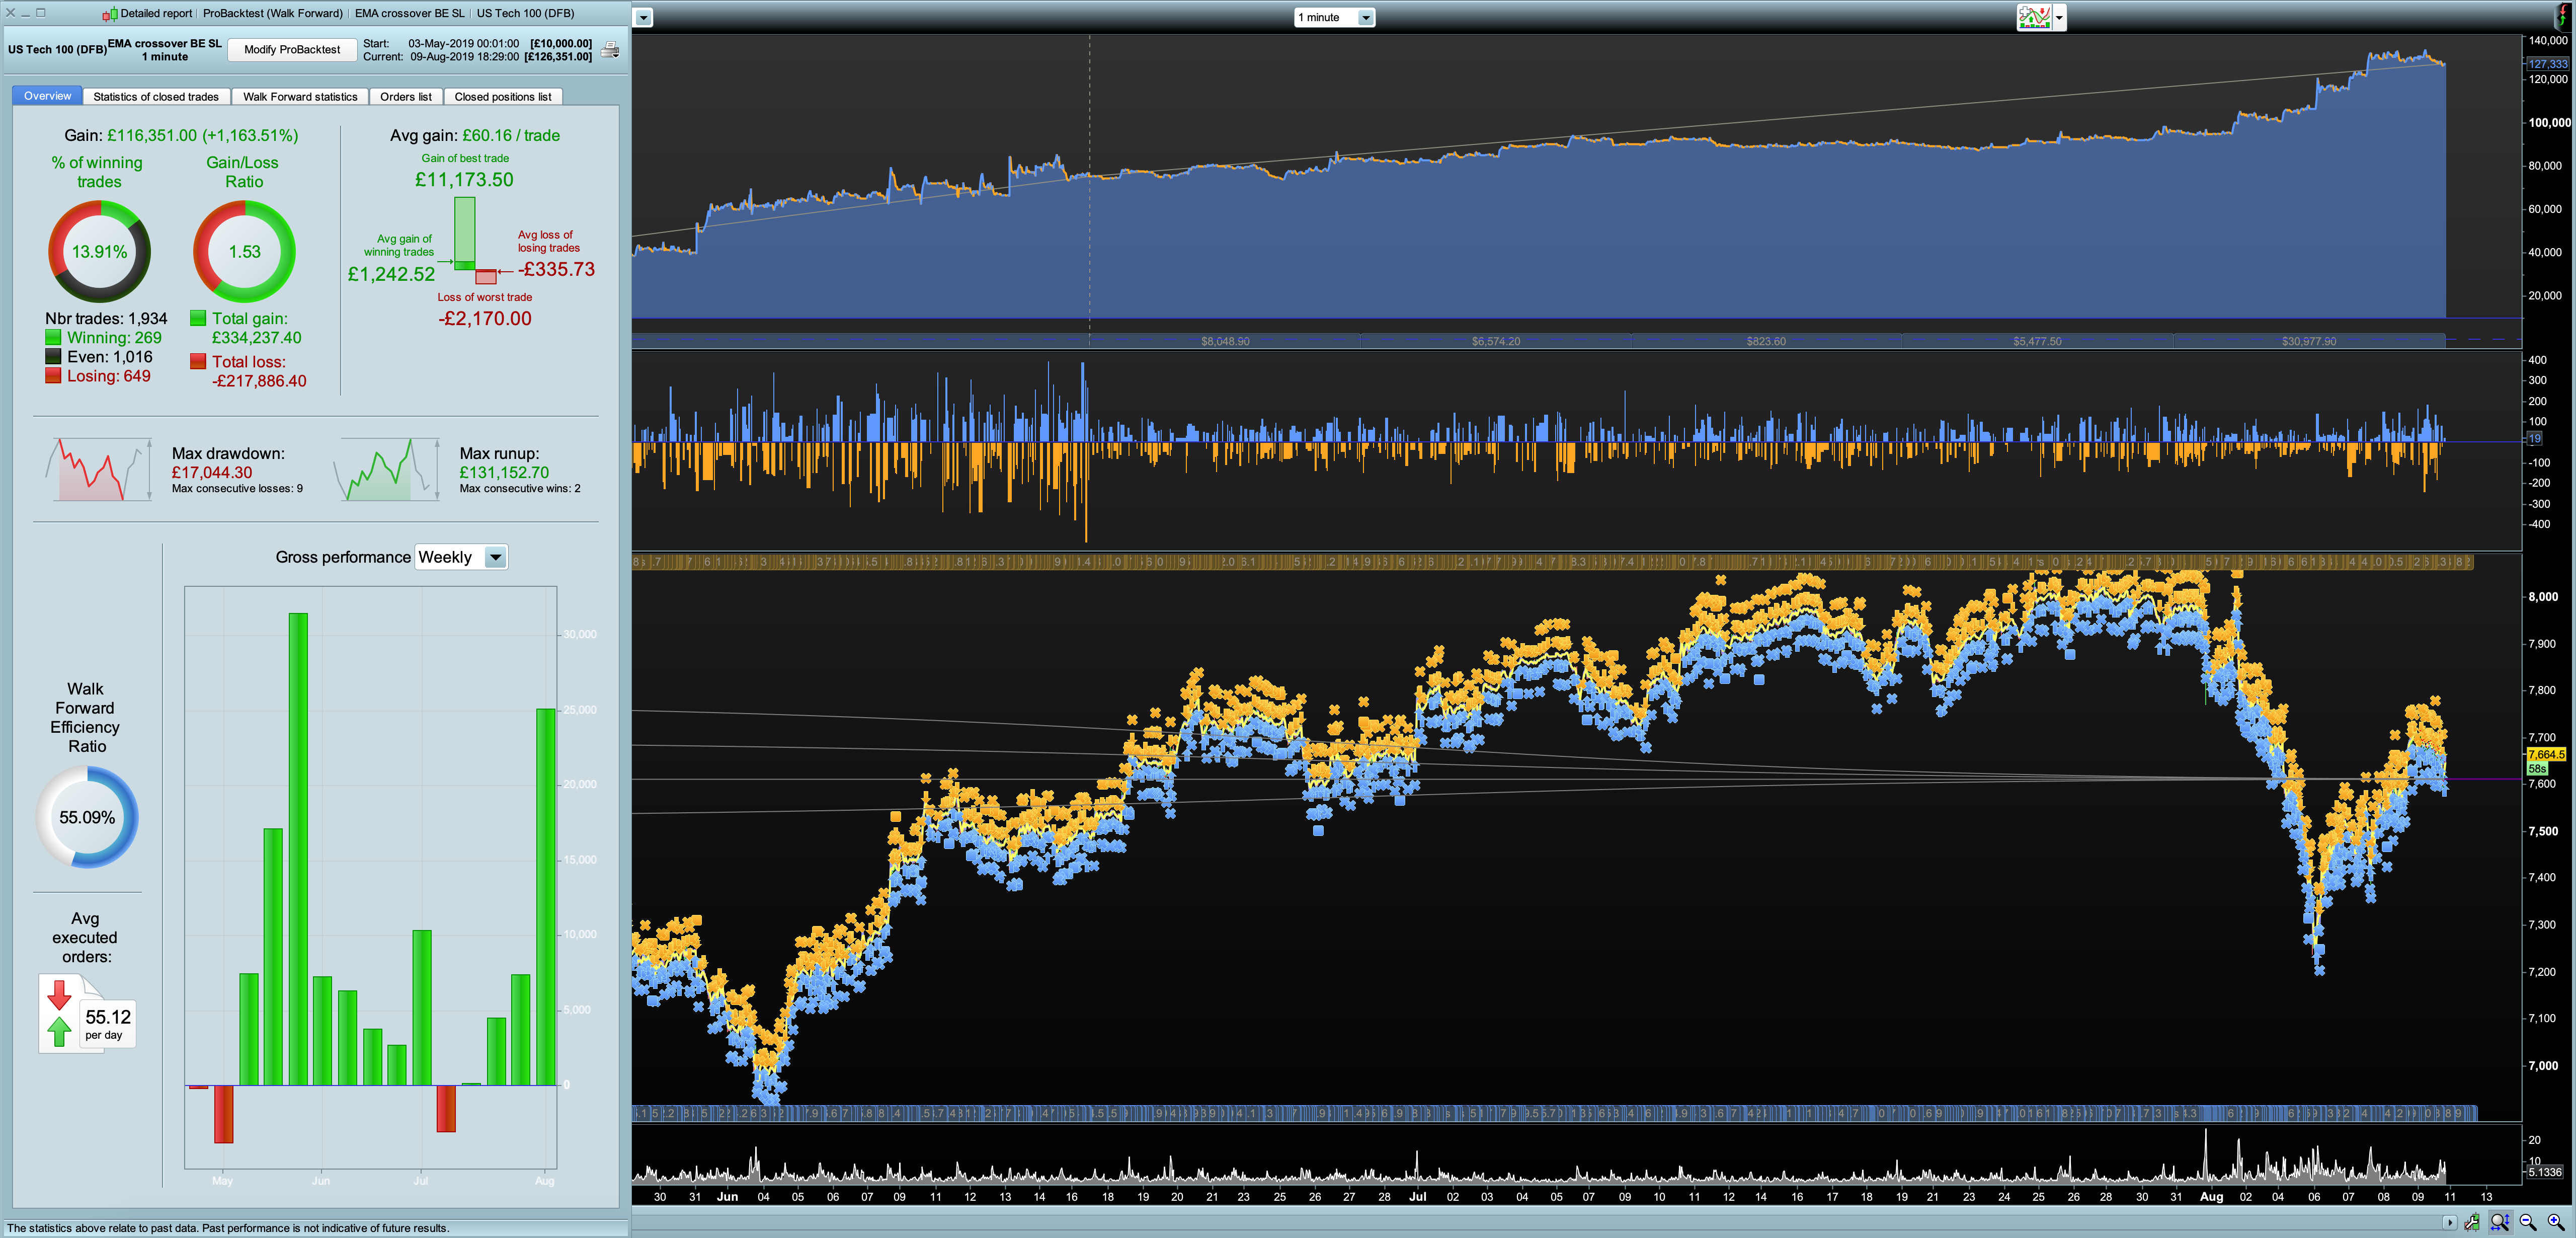Click the candlestick icon beside Detailed report
The image size is (2576, 1238).
pyautogui.click(x=110, y=14)
